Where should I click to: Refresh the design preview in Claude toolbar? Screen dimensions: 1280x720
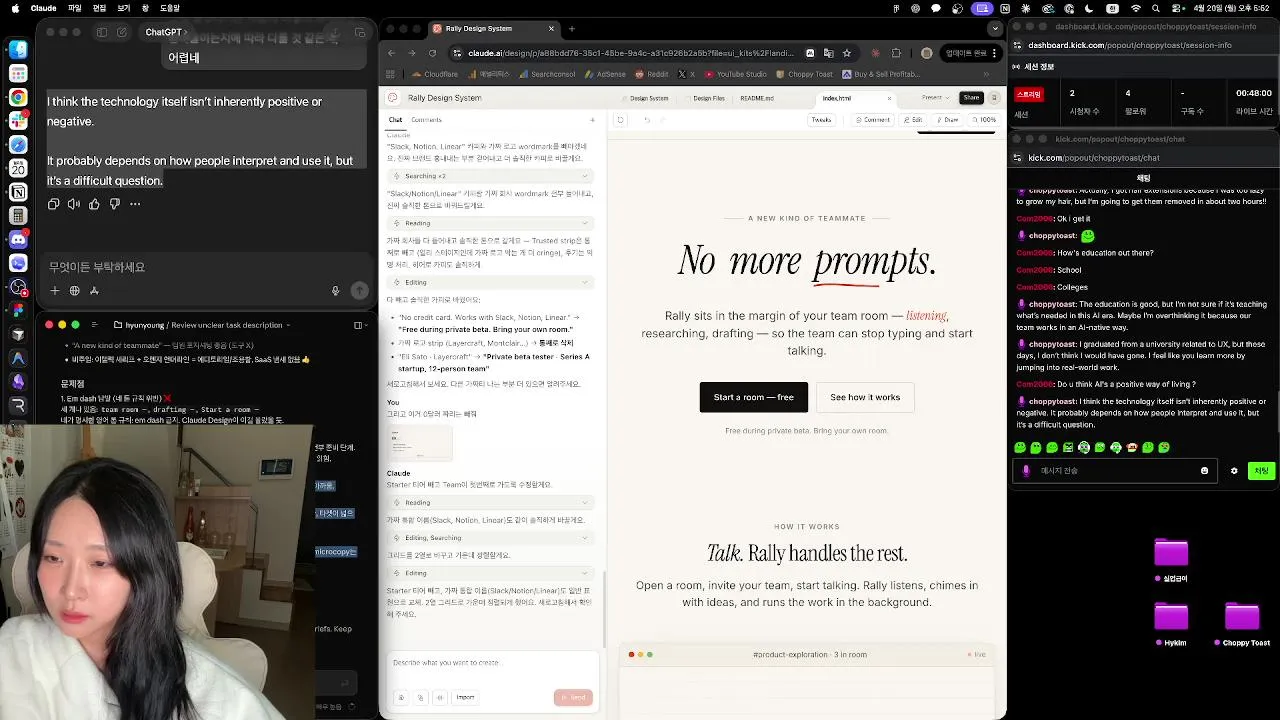coord(621,120)
